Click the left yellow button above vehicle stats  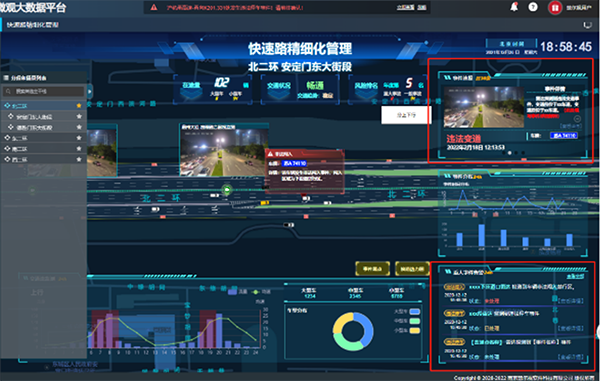click(372, 269)
